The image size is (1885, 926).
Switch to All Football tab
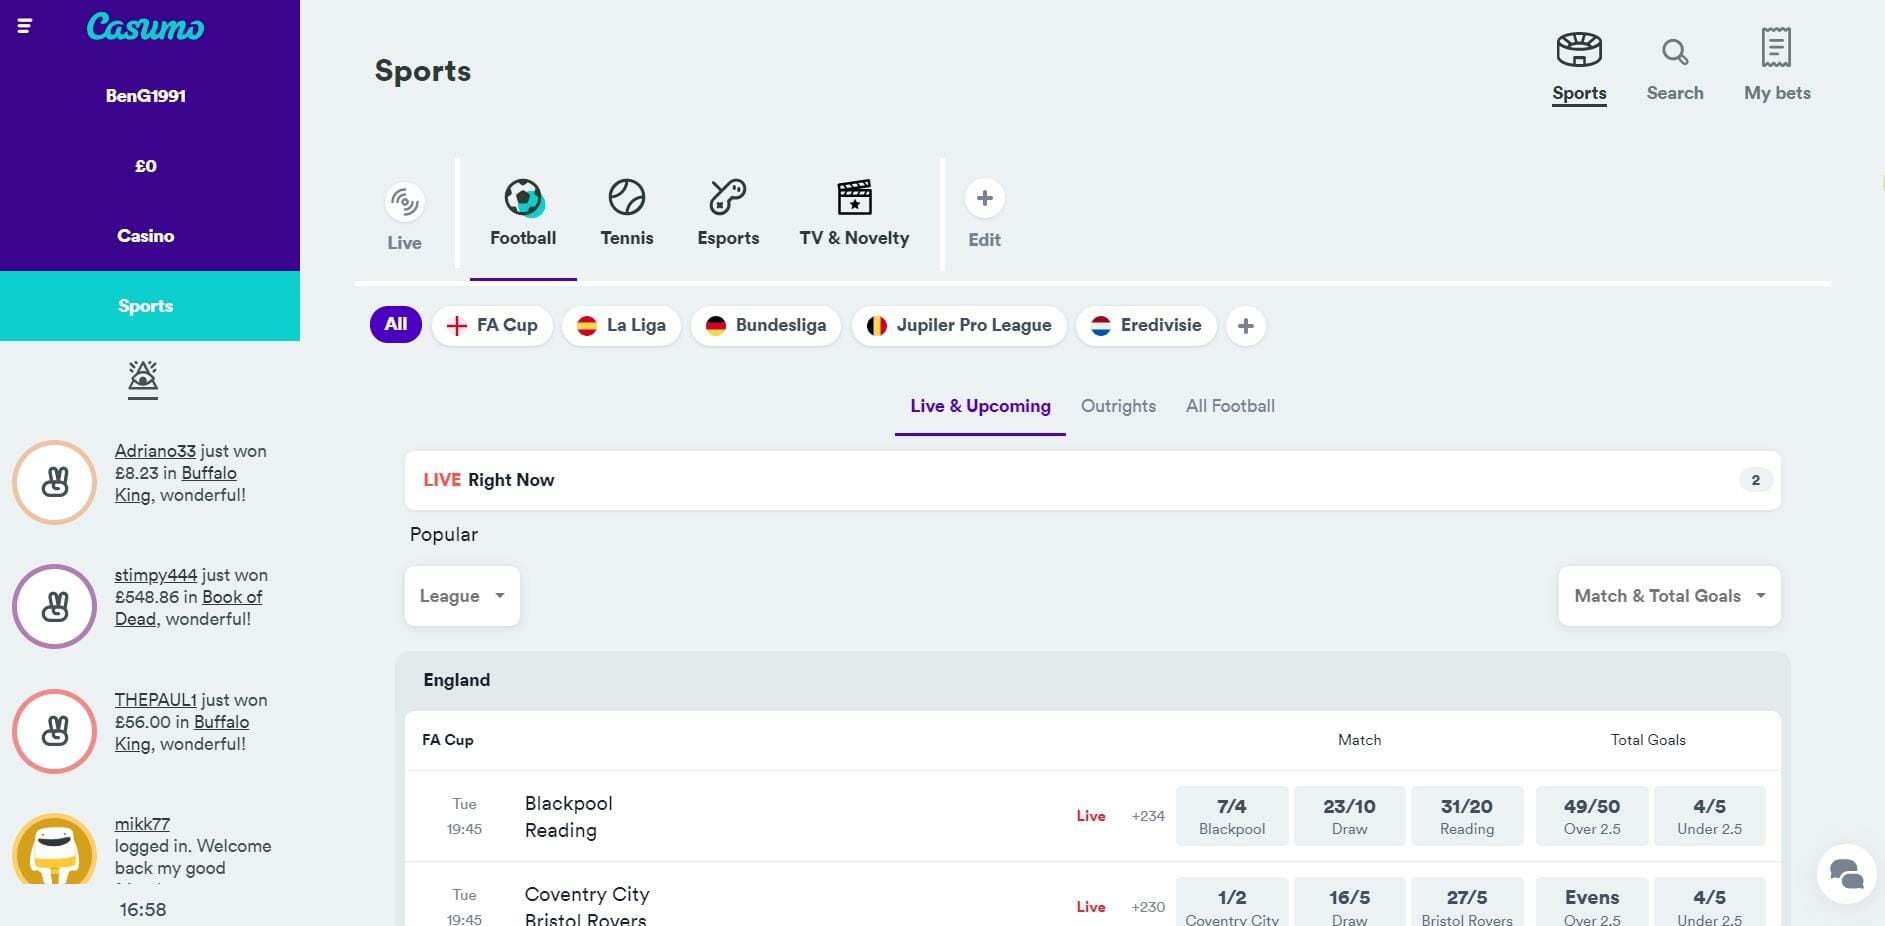pos(1230,406)
